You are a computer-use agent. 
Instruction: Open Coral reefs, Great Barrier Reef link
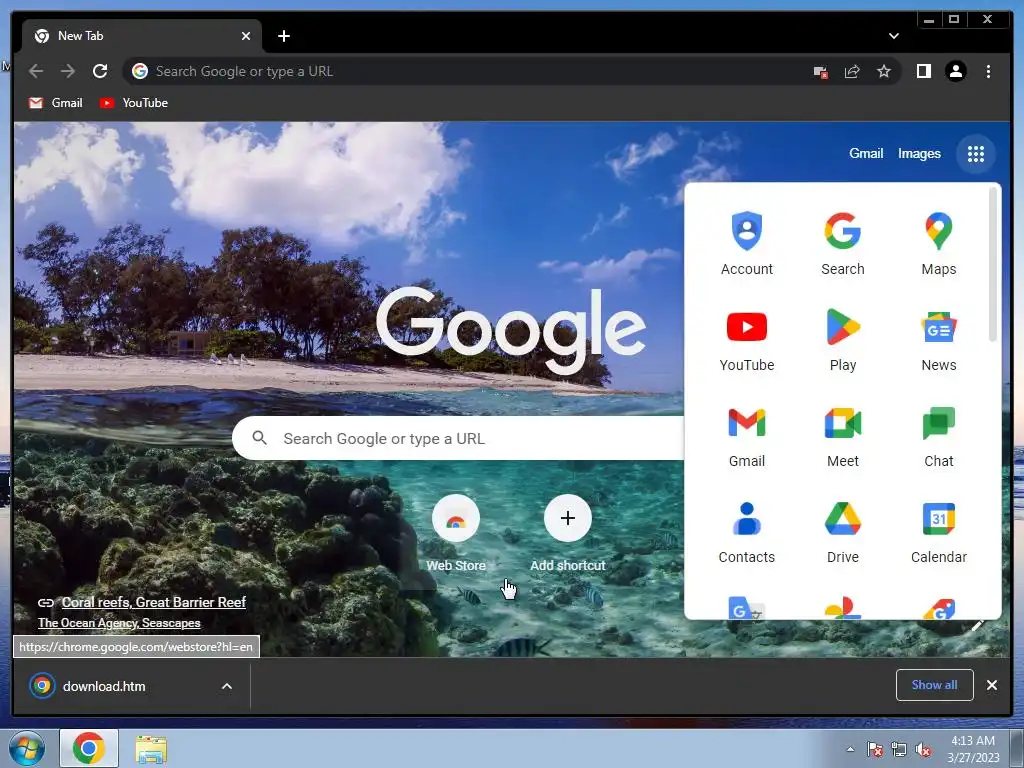tap(153, 602)
